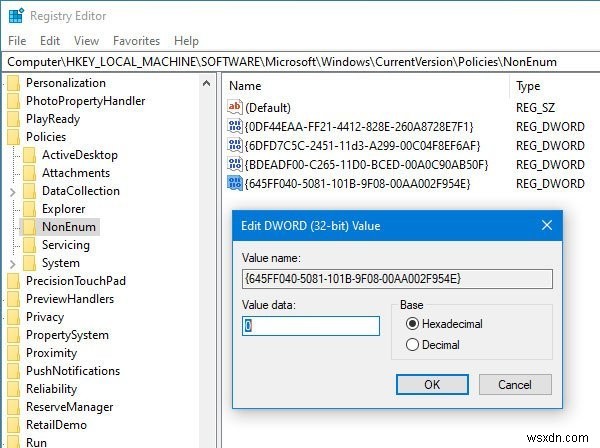
Task: Click the Registry Editor app icon
Action: click(16, 16)
